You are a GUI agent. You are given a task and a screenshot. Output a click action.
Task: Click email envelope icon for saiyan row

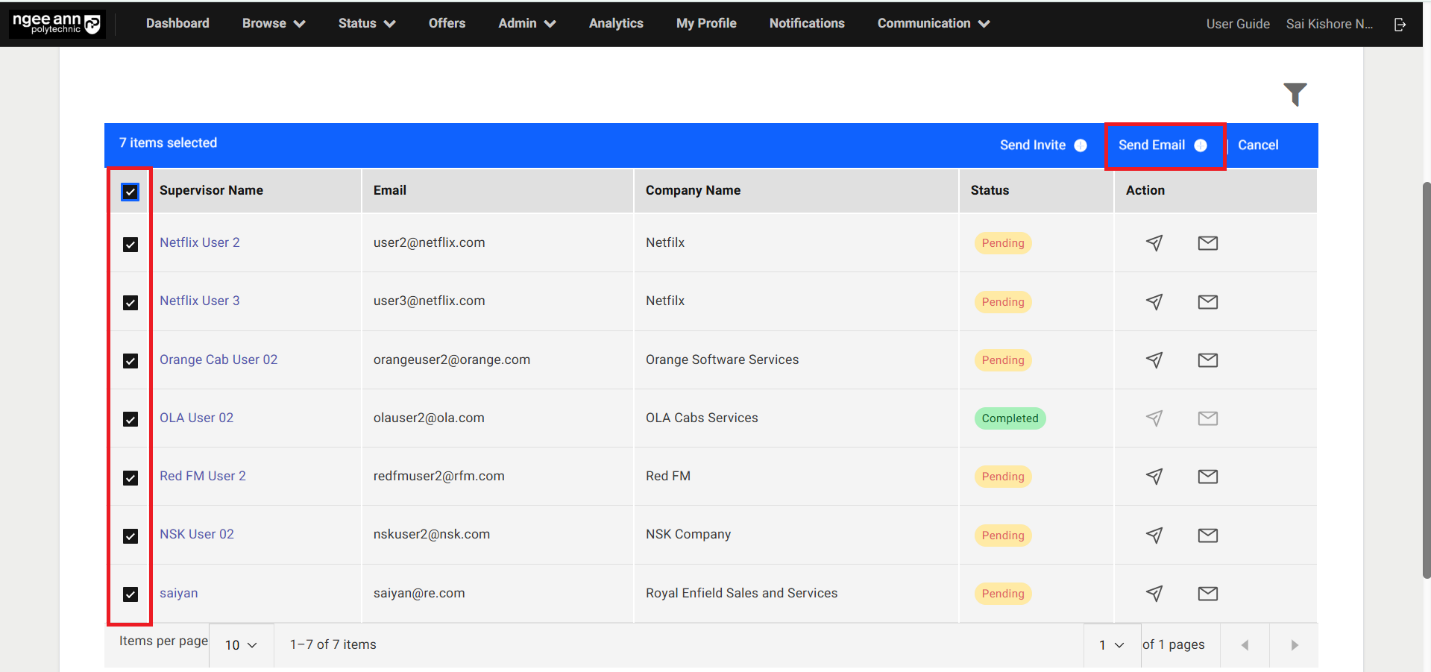click(x=1207, y=594)
